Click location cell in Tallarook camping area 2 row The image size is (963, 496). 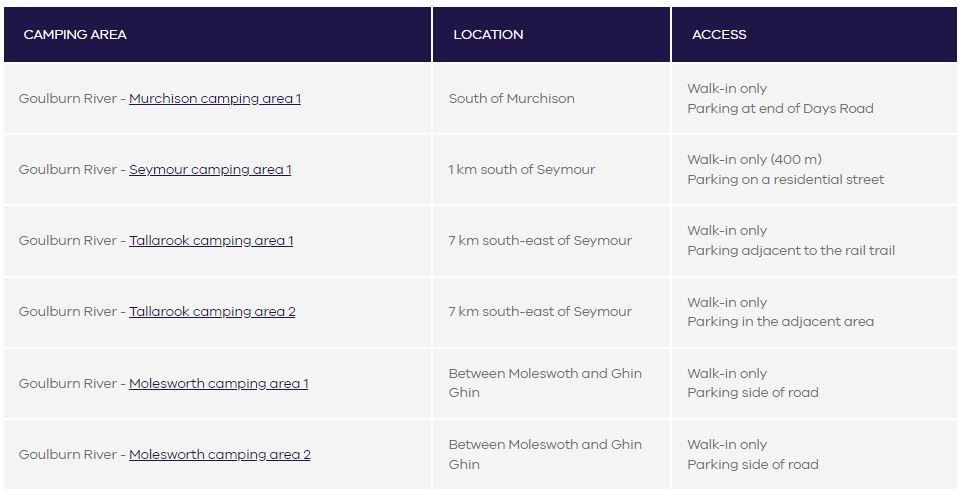pos(540,312)
